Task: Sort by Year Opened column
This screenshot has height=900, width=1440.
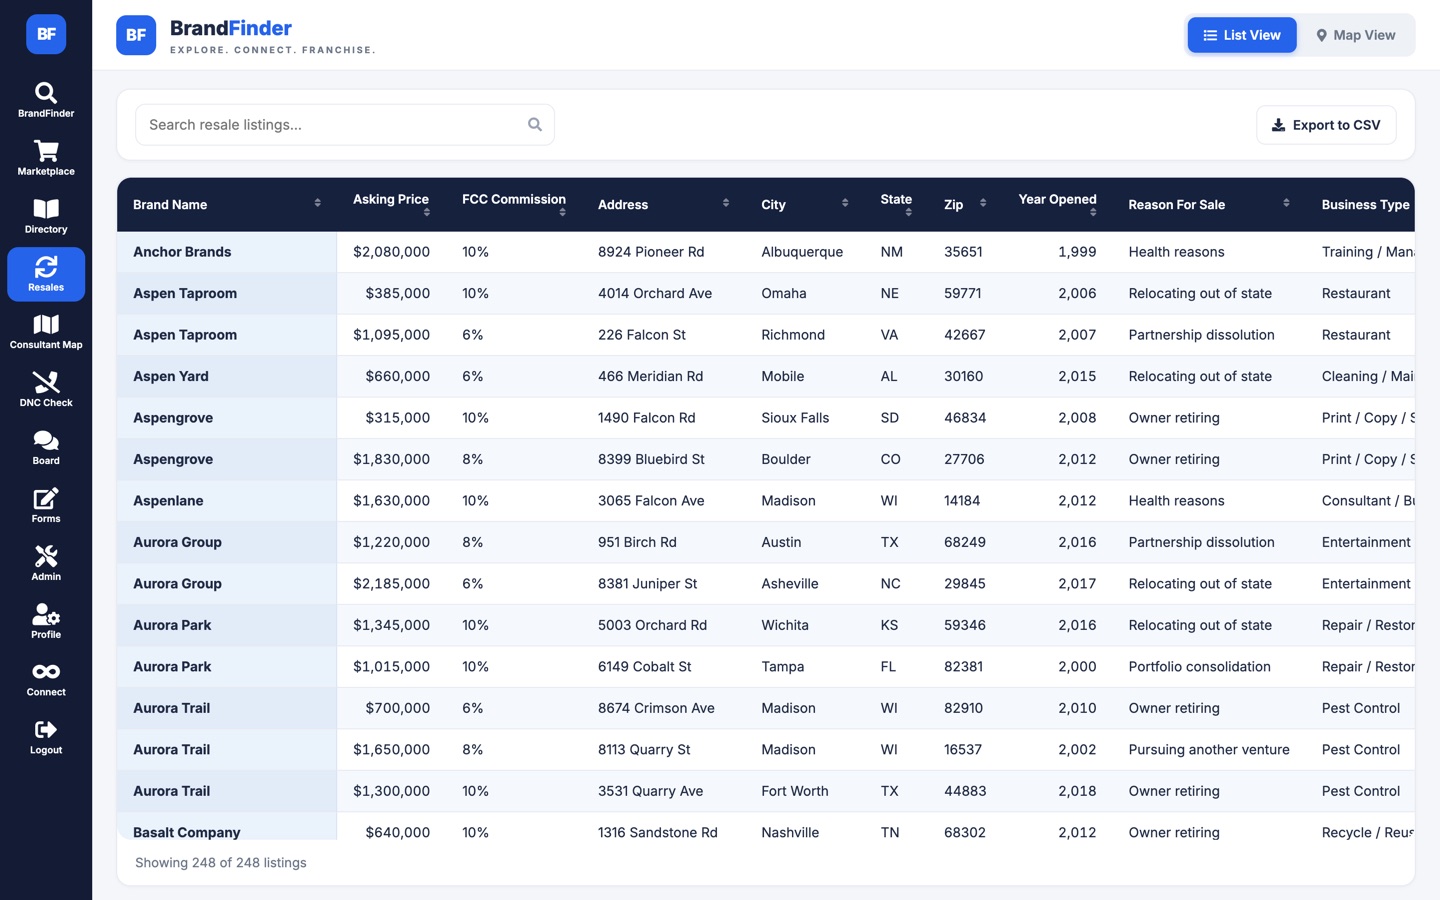Action: point(1057,205)
